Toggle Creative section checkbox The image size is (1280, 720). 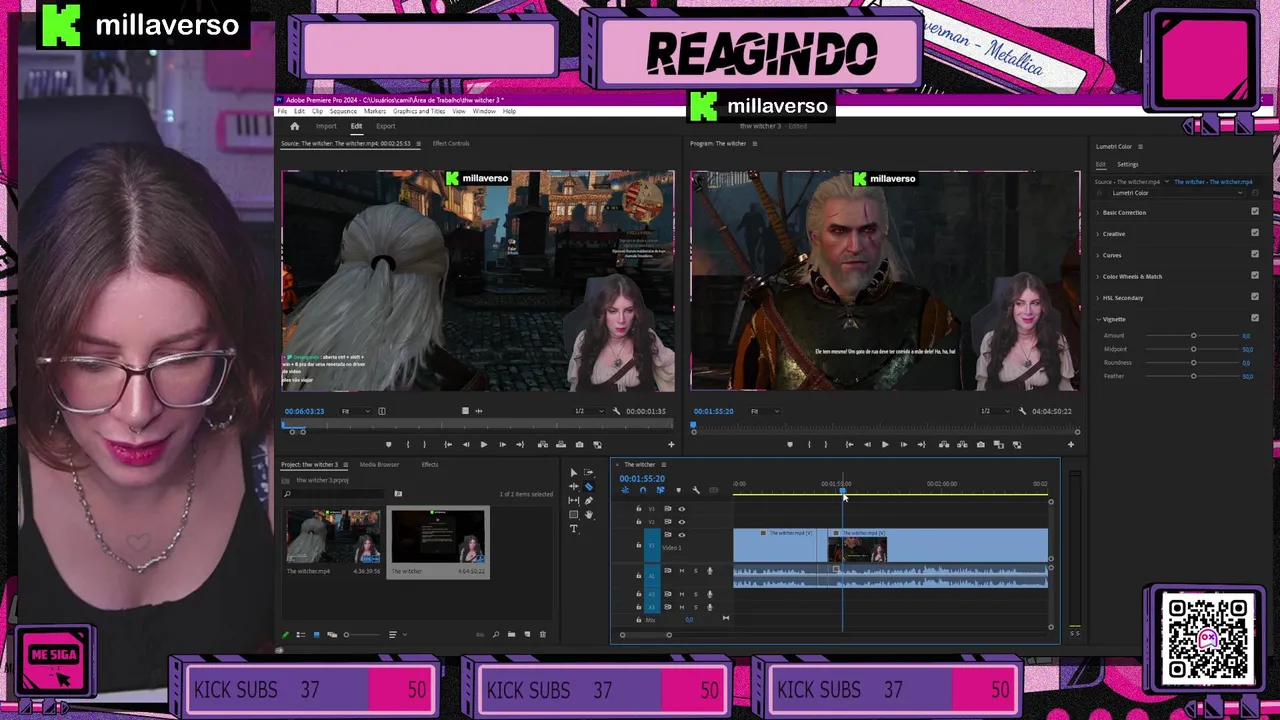(1255, 233)
